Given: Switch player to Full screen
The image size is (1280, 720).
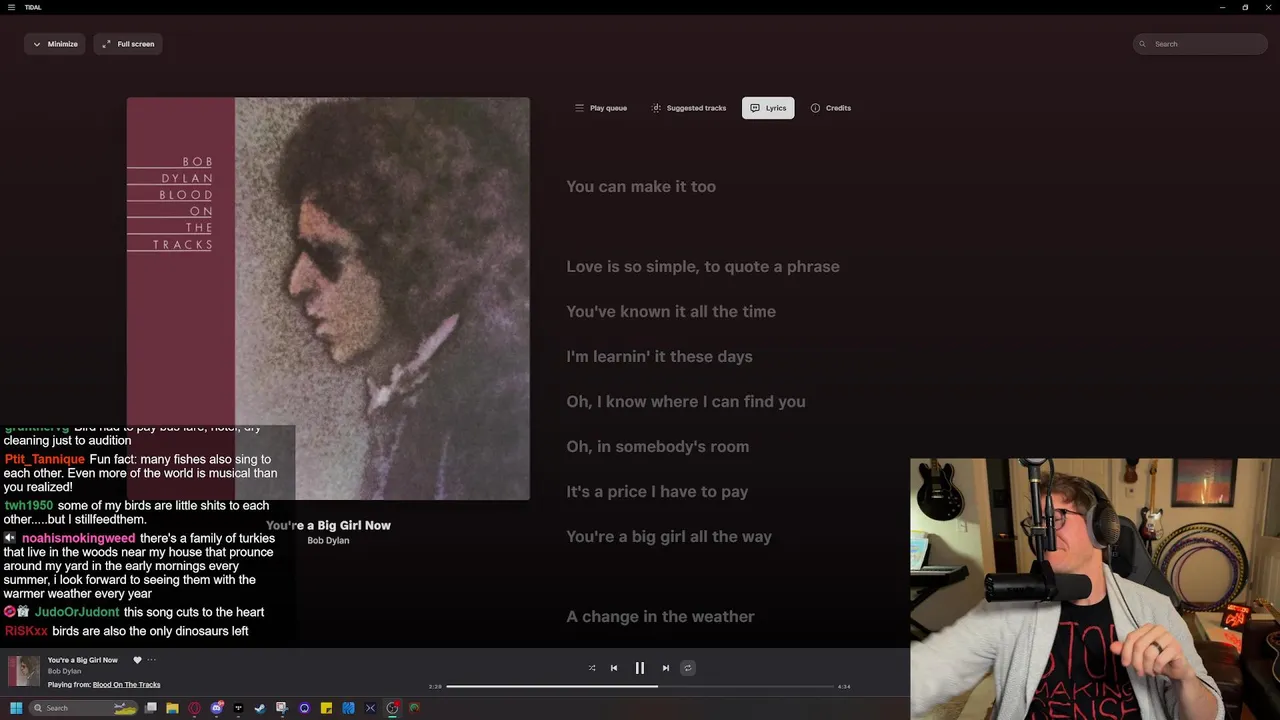Looking at the screenshot, I should tap(128, 44).
